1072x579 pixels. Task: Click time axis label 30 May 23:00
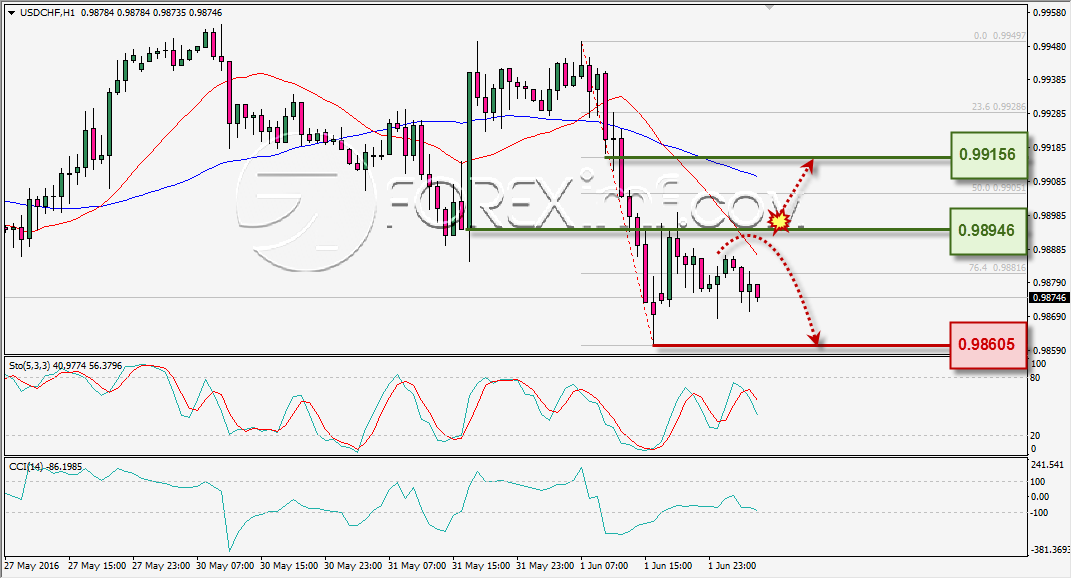coord(353,566)
